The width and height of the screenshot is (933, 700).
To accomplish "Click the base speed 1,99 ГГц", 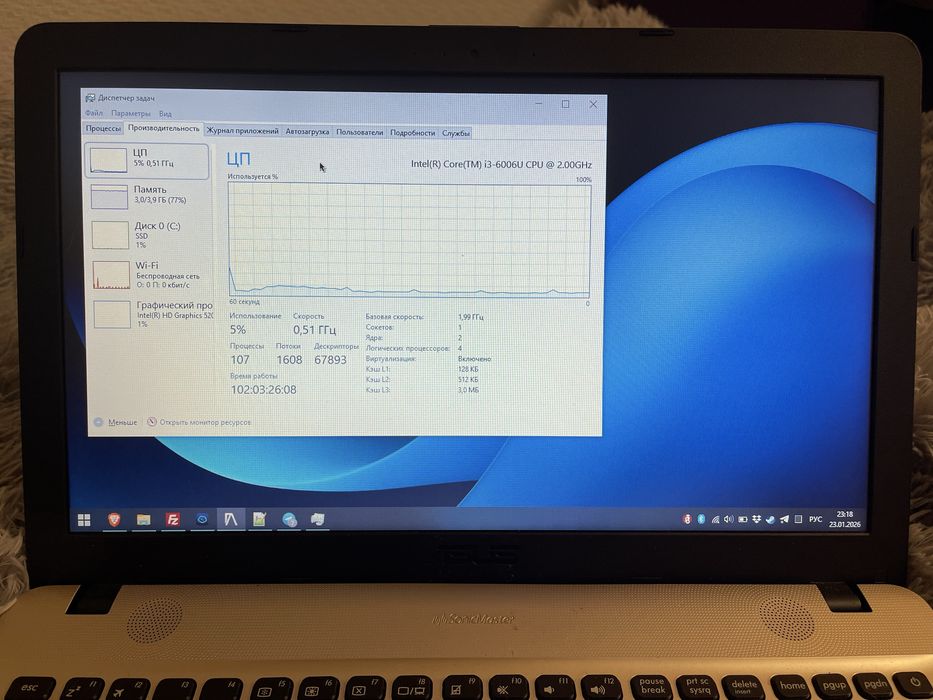I will 471,317.
